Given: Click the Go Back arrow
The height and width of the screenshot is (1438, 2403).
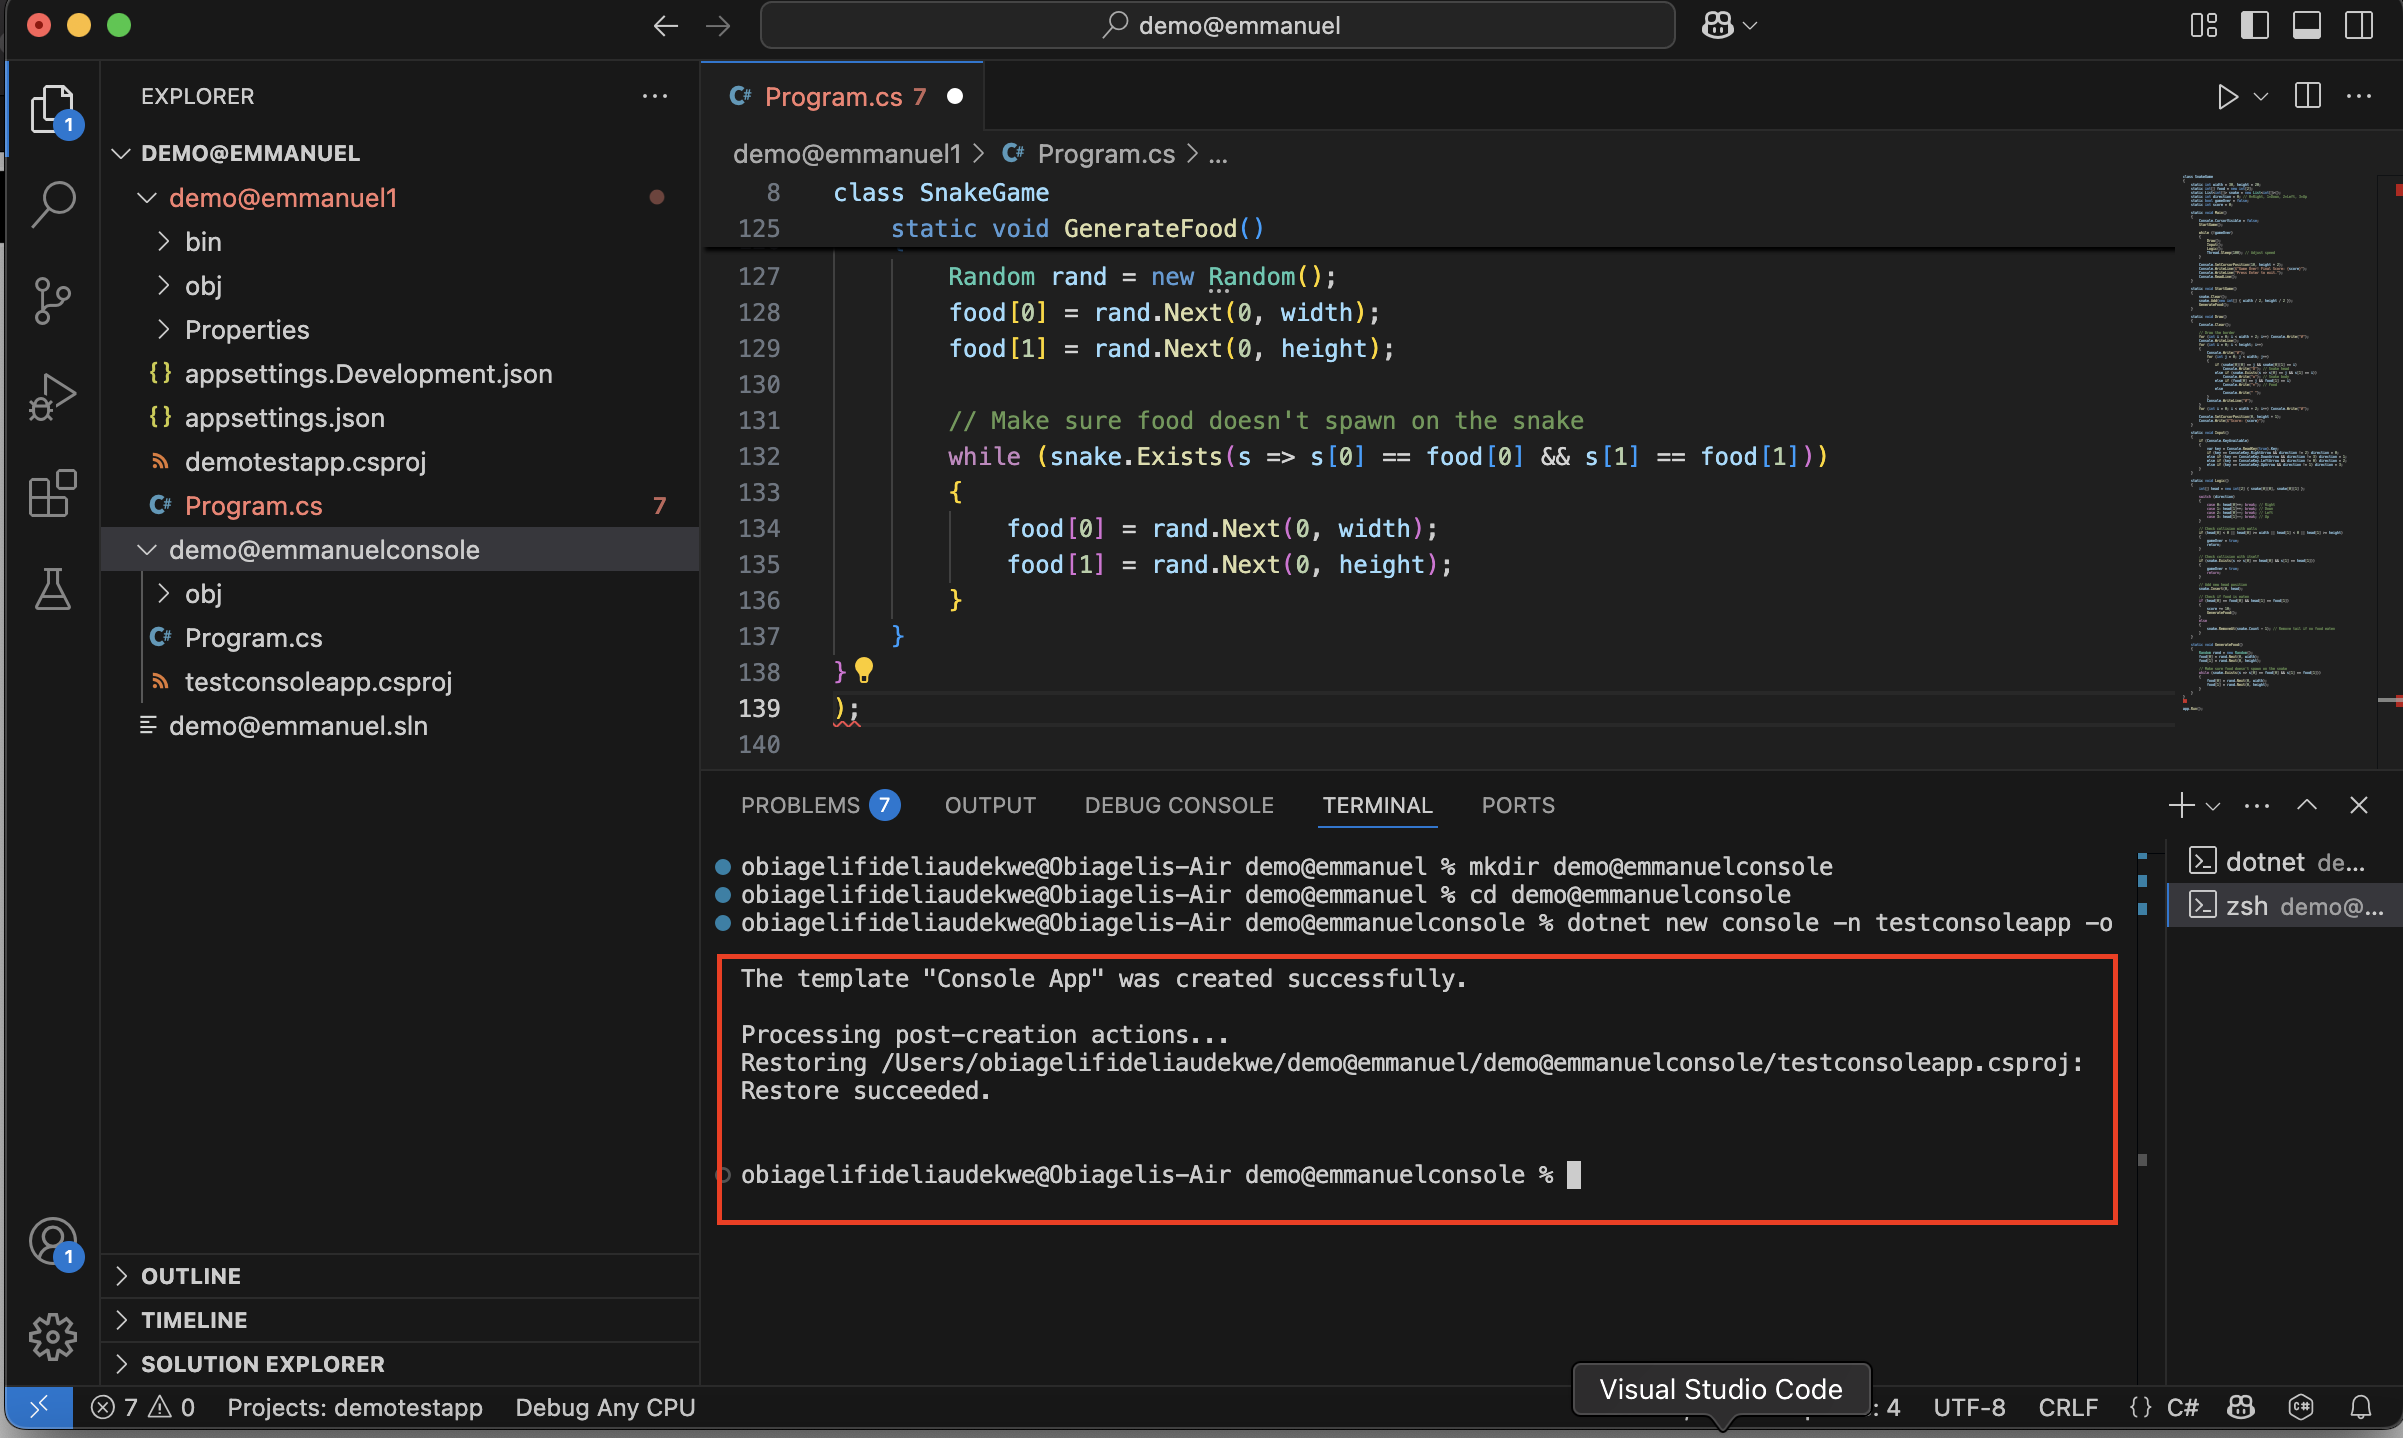Looking at the screenshot, I should (x=665, y=26).
